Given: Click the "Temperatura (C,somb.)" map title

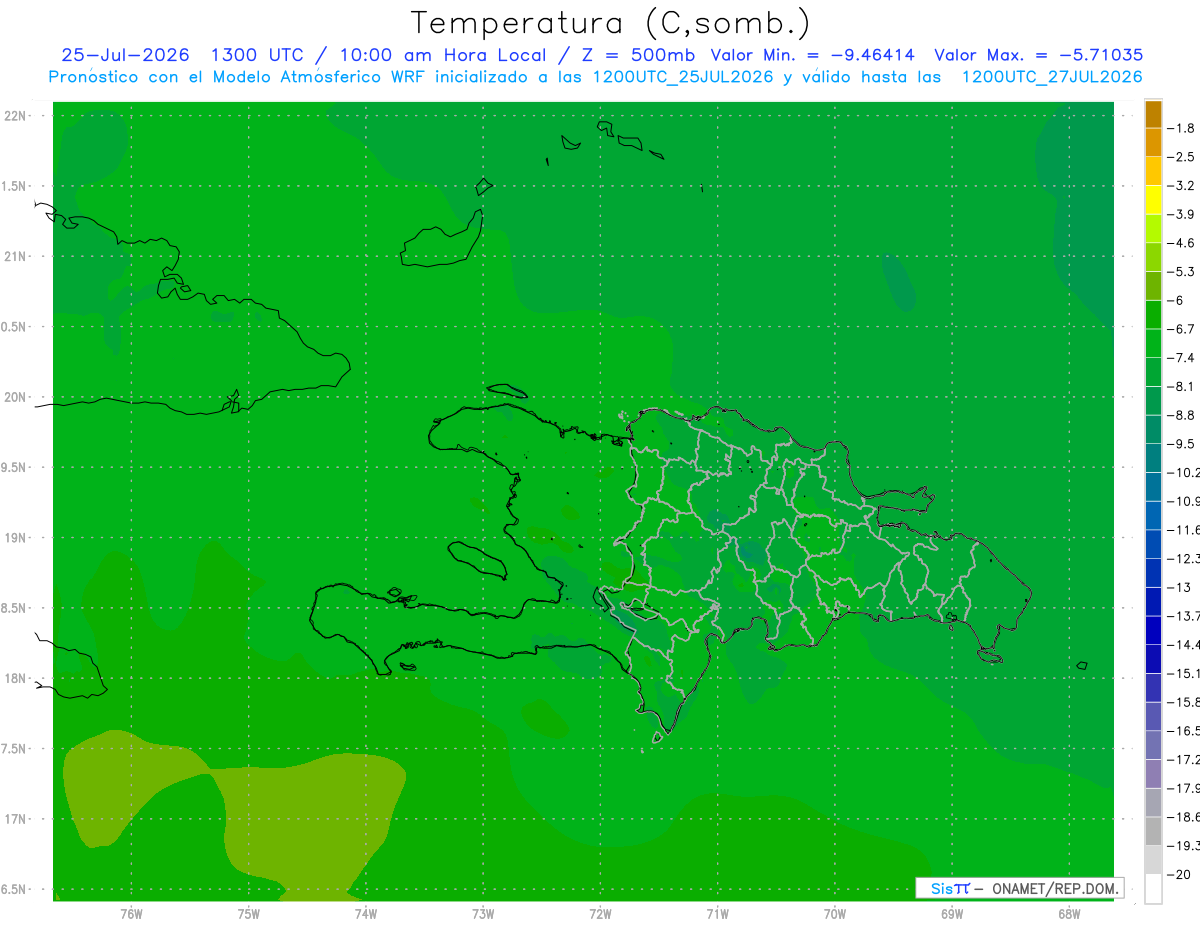Looking at the screenshot, I should click(611, 23).
